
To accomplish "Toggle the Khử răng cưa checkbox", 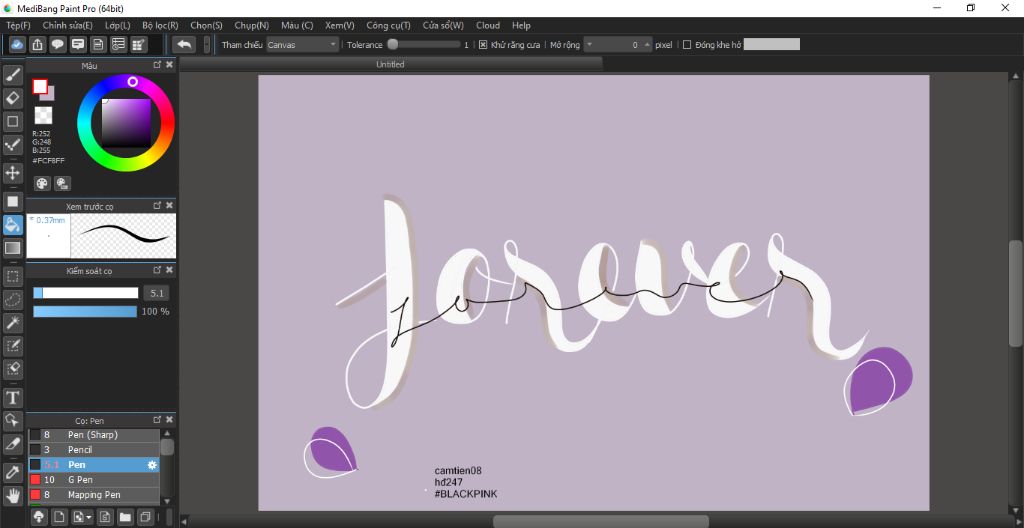I will point(483,45).
